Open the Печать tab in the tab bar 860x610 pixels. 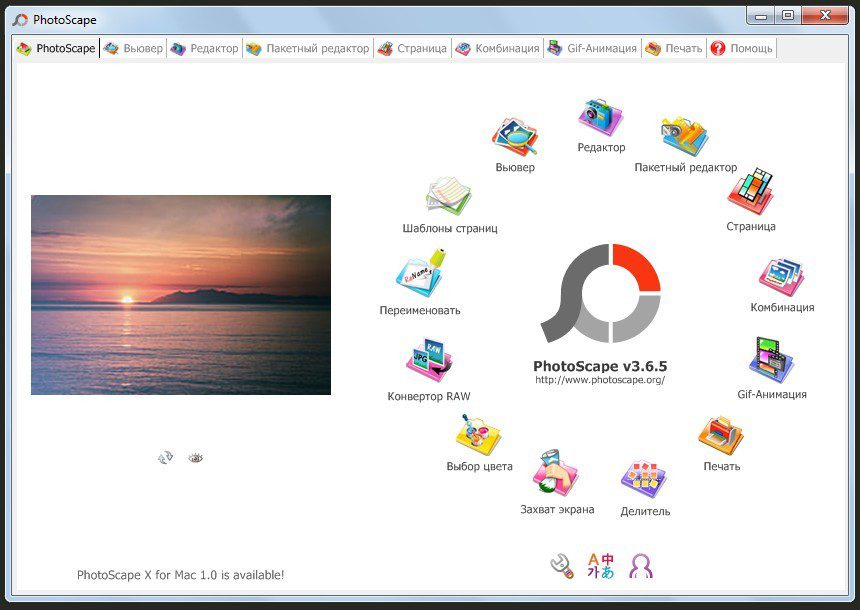point(674,48)
